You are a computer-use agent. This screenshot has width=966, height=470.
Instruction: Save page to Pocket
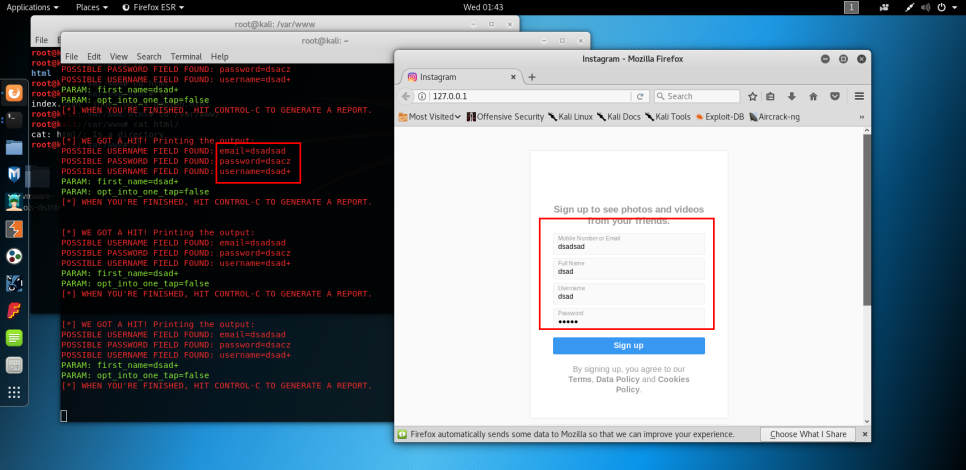[x=835, y=97]
